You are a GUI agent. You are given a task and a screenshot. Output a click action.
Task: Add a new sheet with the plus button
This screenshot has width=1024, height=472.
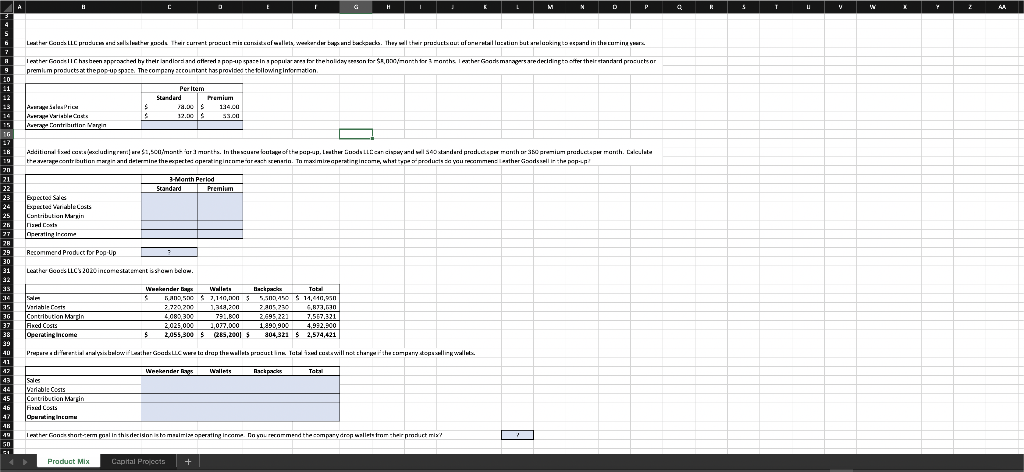point(187,462)
